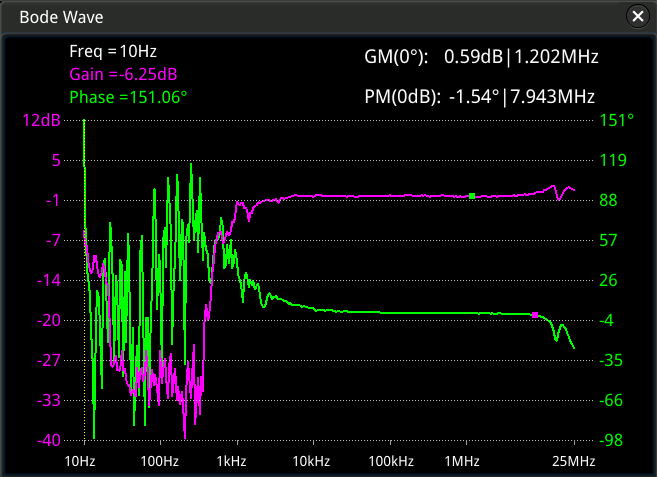657x477 pixels.
Task: Click the -7 gain axis label
Action: (53, 240)
